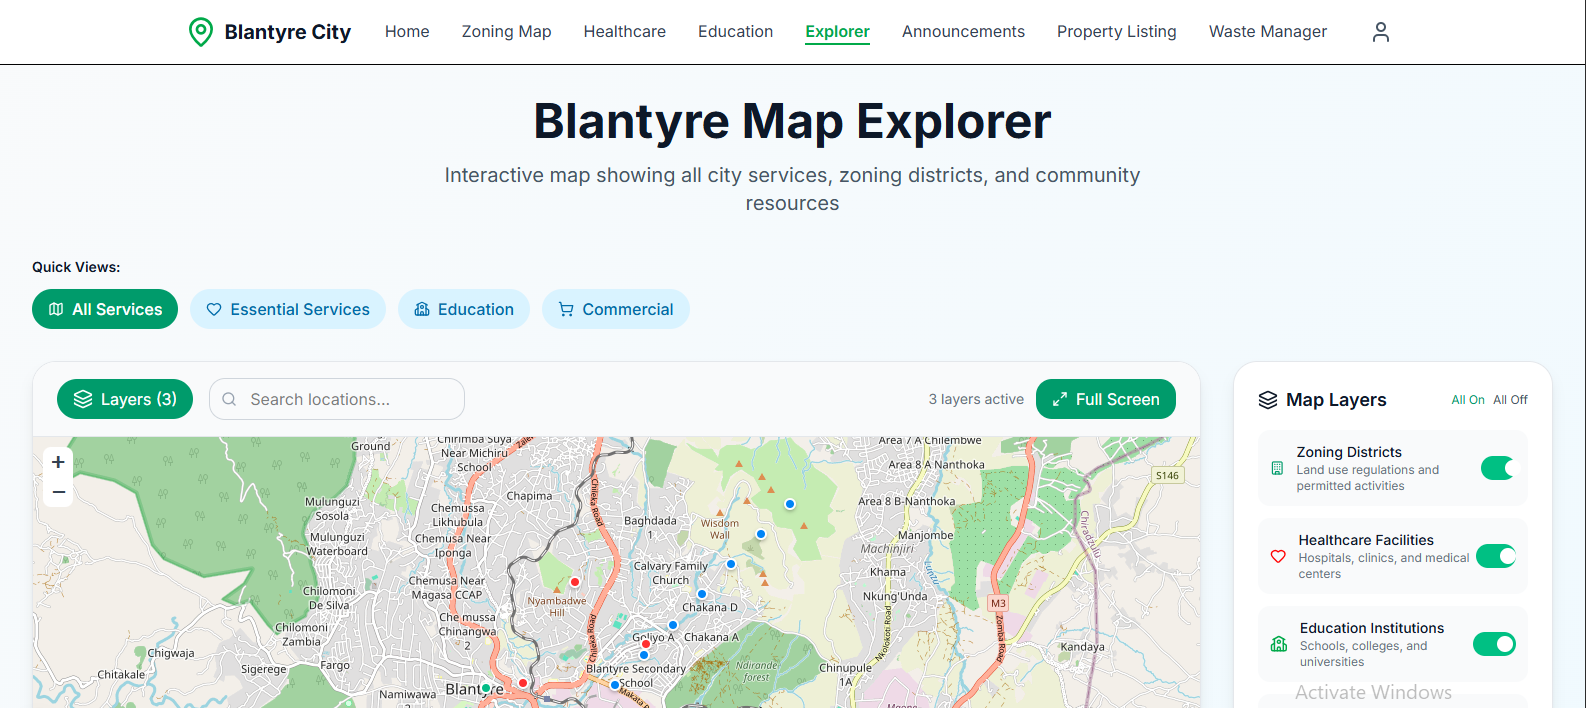Click the blue marker near Chakana D
The width and height of the screenshot is (1586, 708).
(702, 594)
